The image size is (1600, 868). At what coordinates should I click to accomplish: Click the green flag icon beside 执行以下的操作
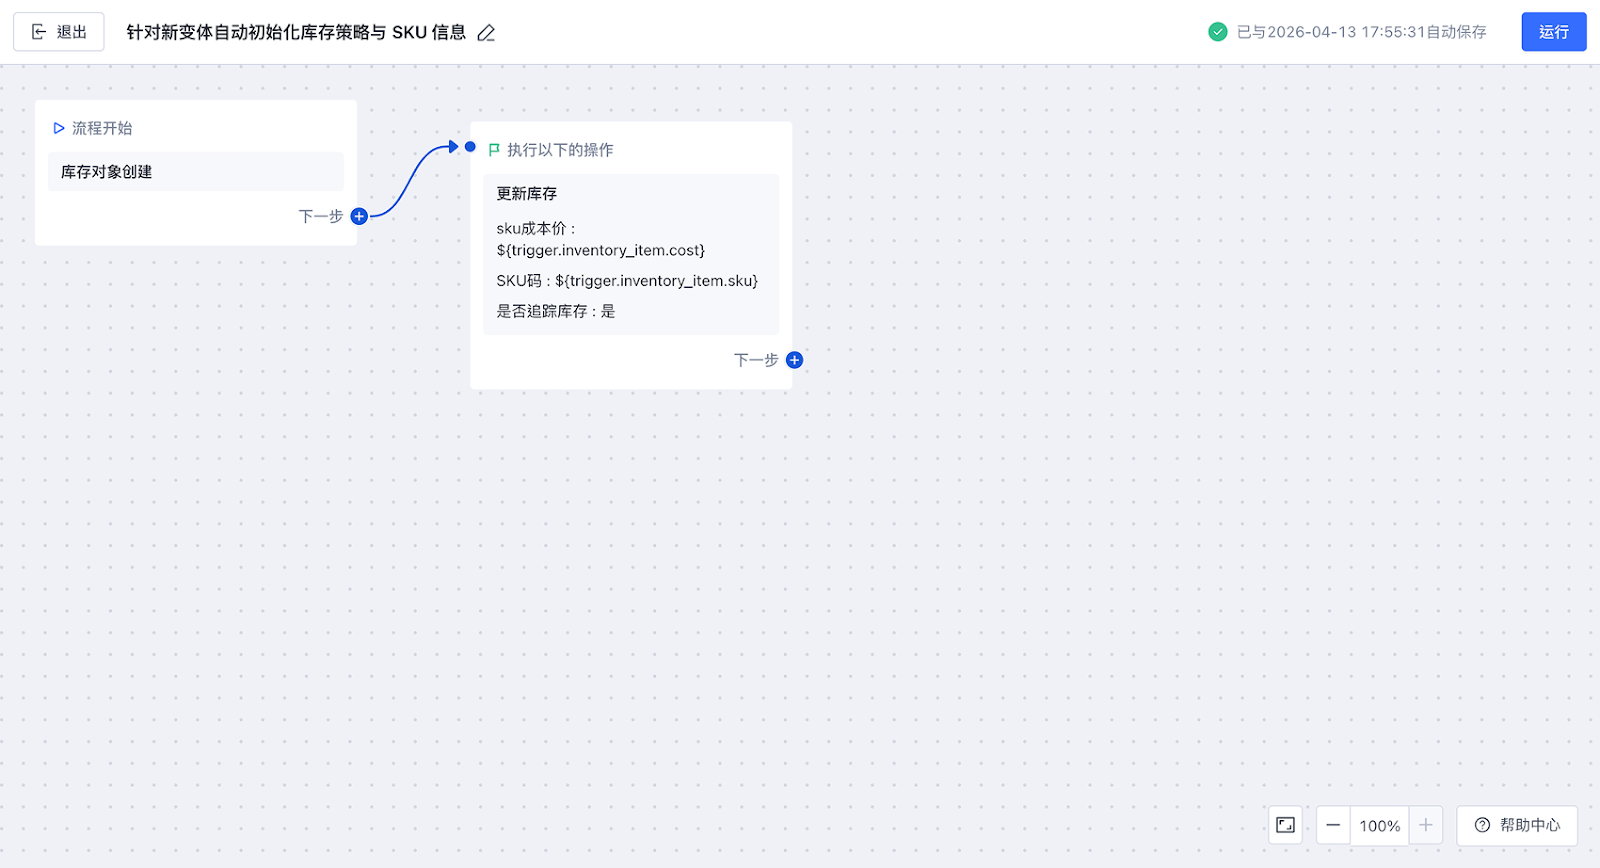pyautogui.click(x=494, y=150)
